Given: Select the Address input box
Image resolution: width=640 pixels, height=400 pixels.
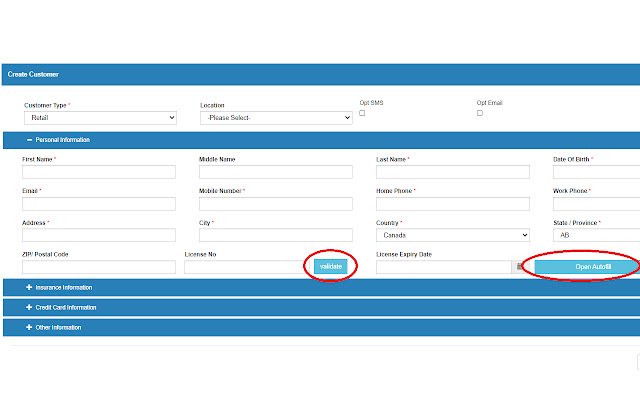Looking at the screenshot, I should click(x=99, y=235).
